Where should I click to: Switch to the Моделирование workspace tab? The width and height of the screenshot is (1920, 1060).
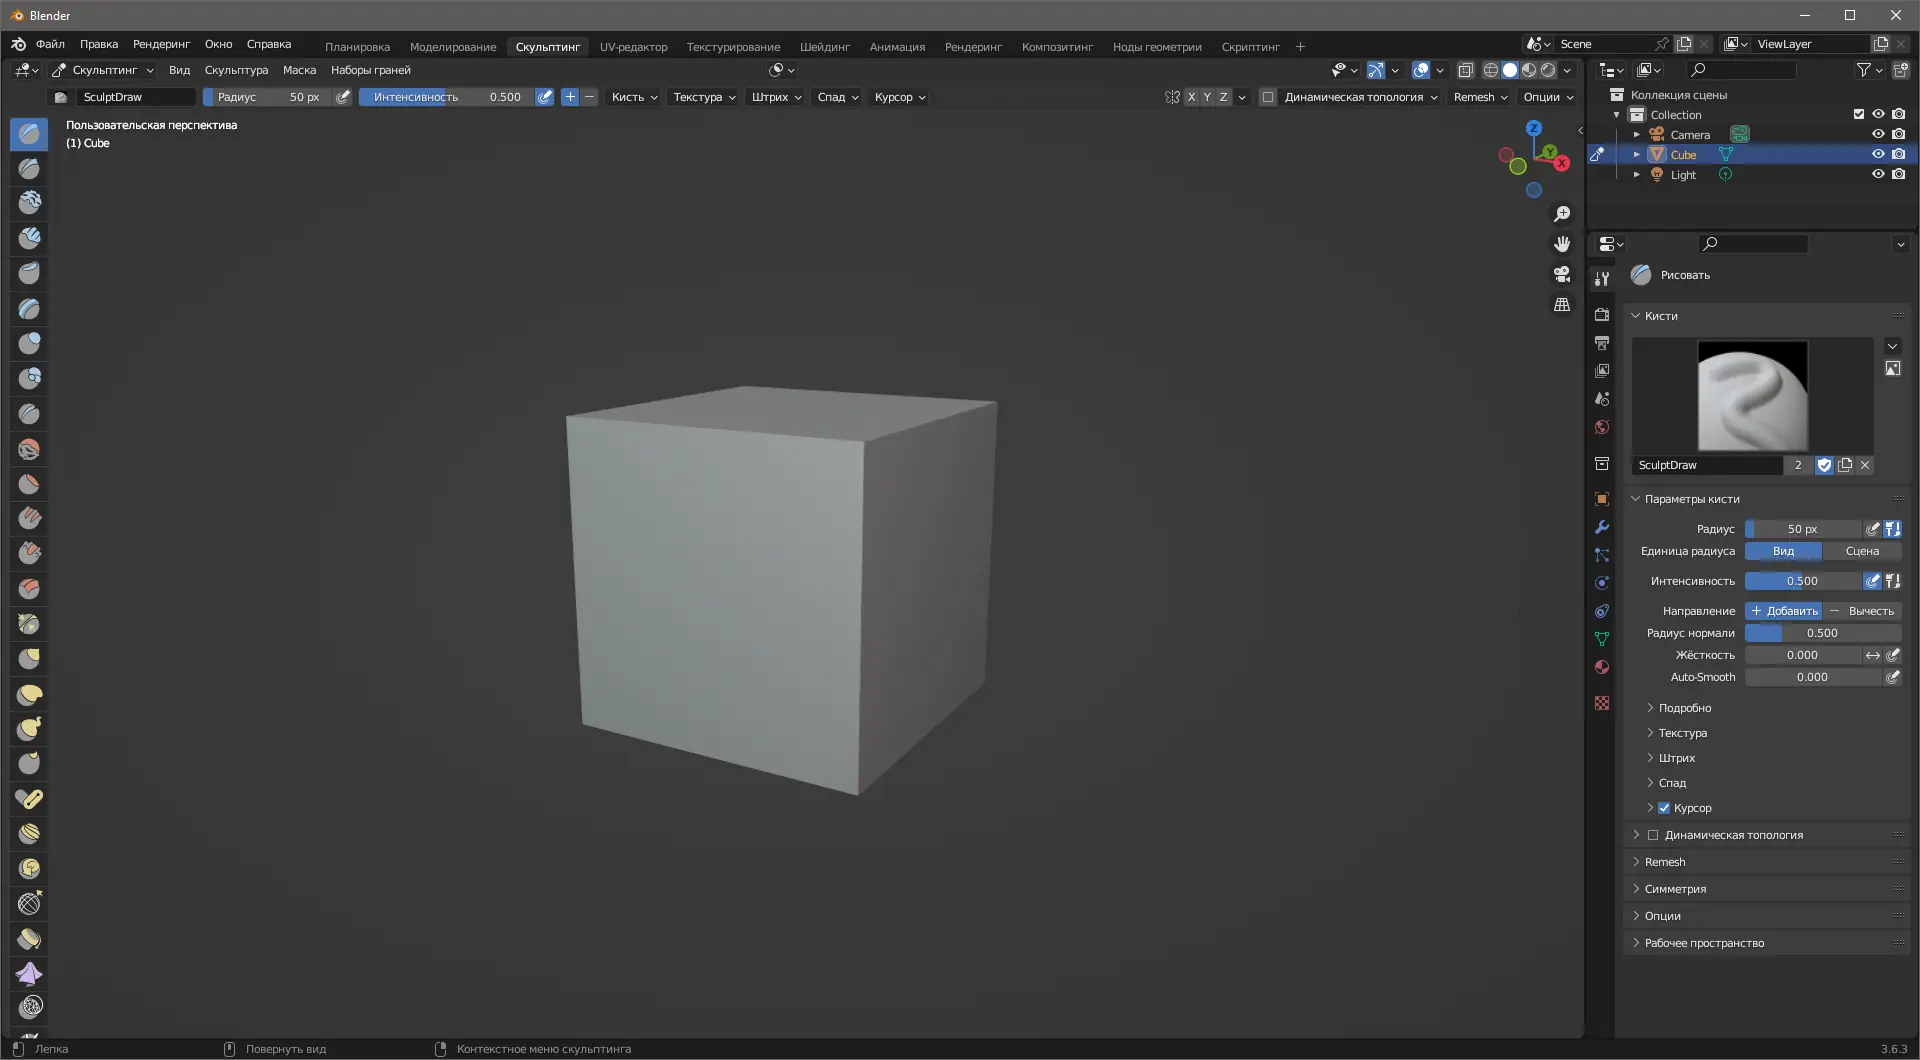point(452,47)
